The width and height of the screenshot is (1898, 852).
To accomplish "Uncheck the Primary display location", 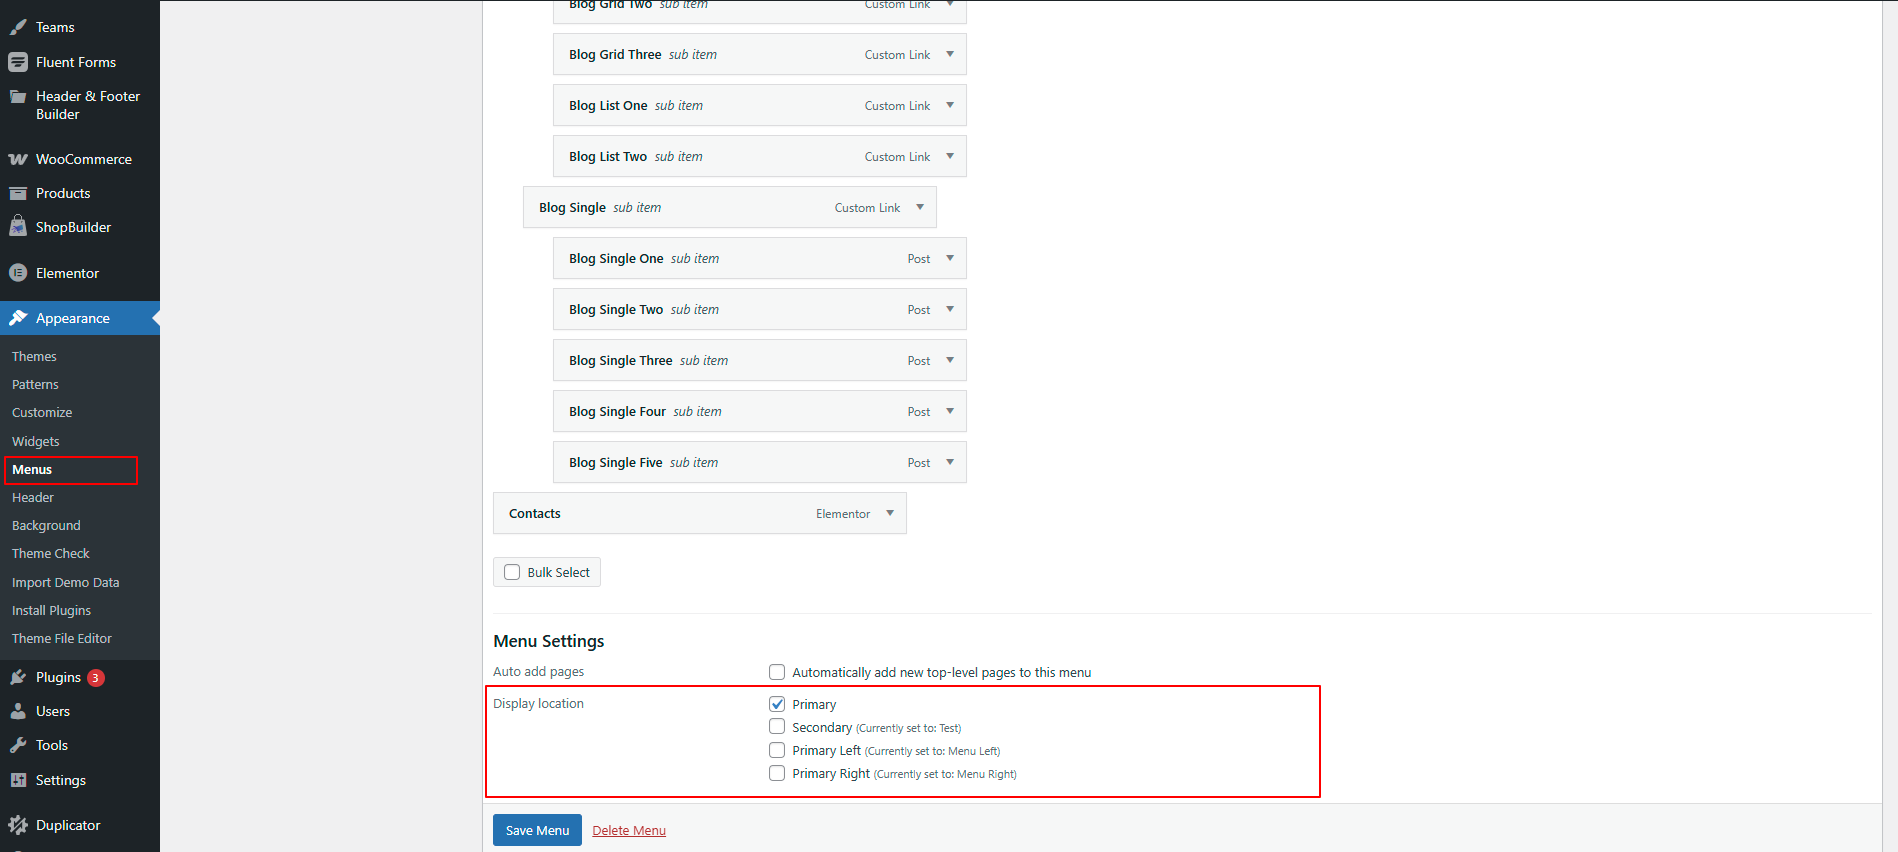I will click(x=777, y=704).
